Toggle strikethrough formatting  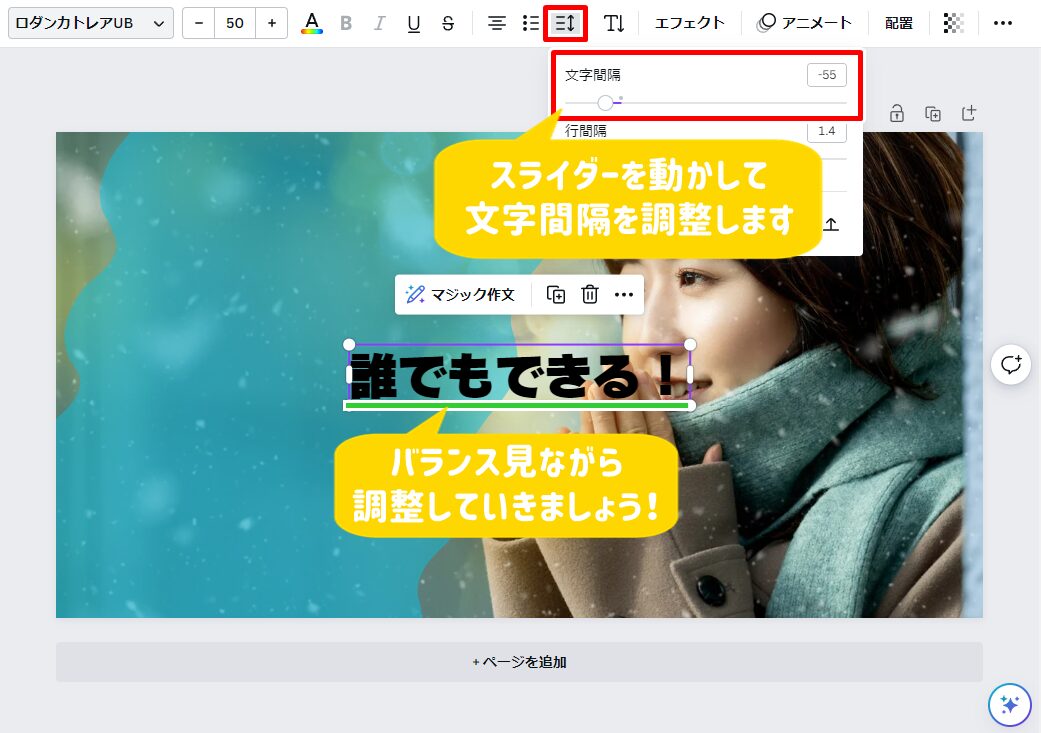pos(448,23)
